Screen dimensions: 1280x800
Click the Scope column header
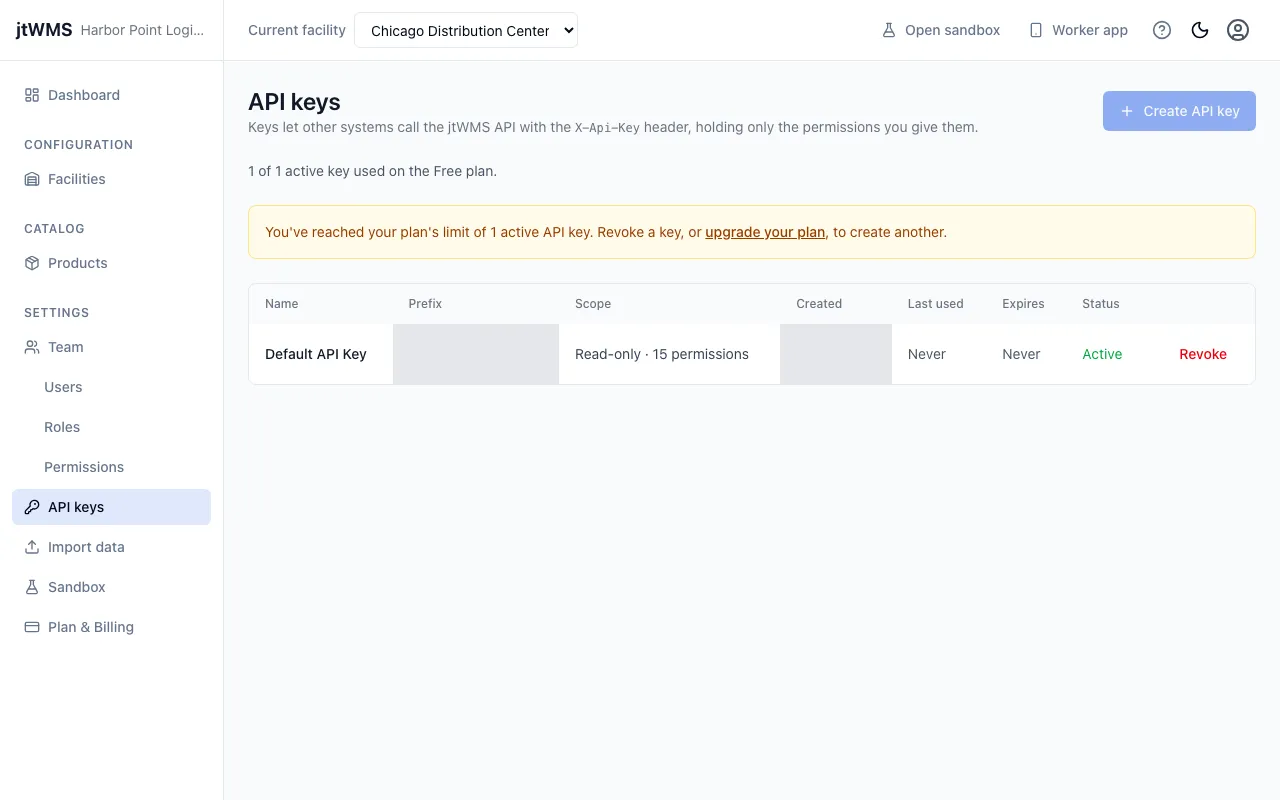593,304
